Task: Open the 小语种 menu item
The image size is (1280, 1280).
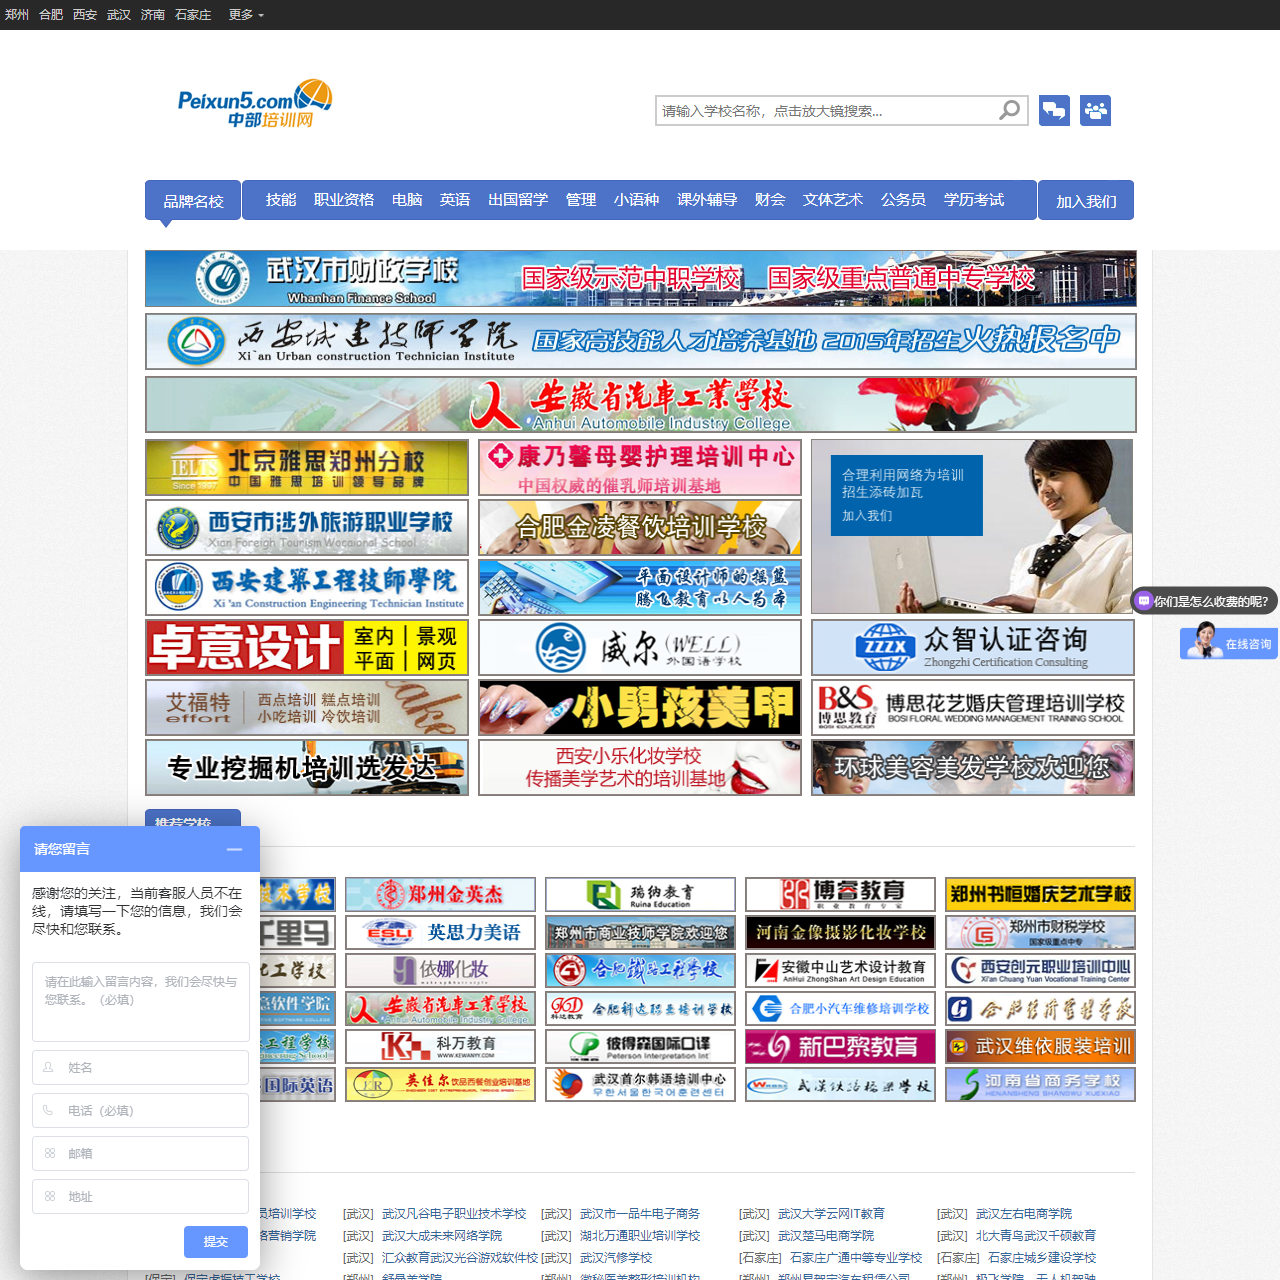Action: point(636,200)
